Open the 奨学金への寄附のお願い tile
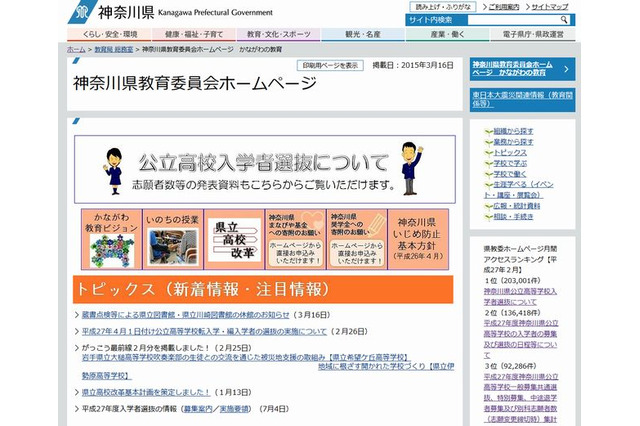The width and height of the screenshot is (640, 426). pyautogui.click(x=357, y=239)
